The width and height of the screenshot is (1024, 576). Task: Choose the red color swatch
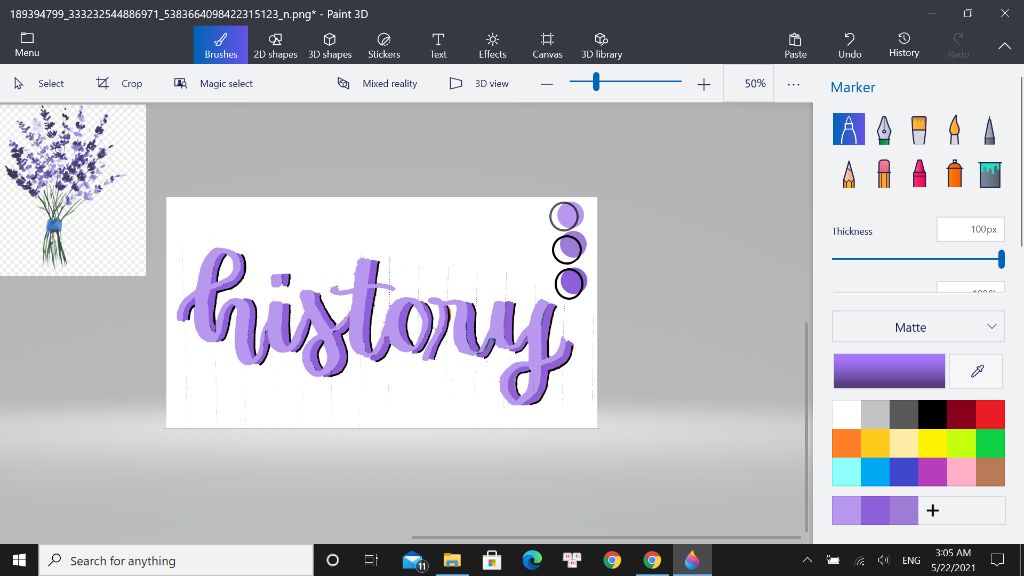pos(991,414)
